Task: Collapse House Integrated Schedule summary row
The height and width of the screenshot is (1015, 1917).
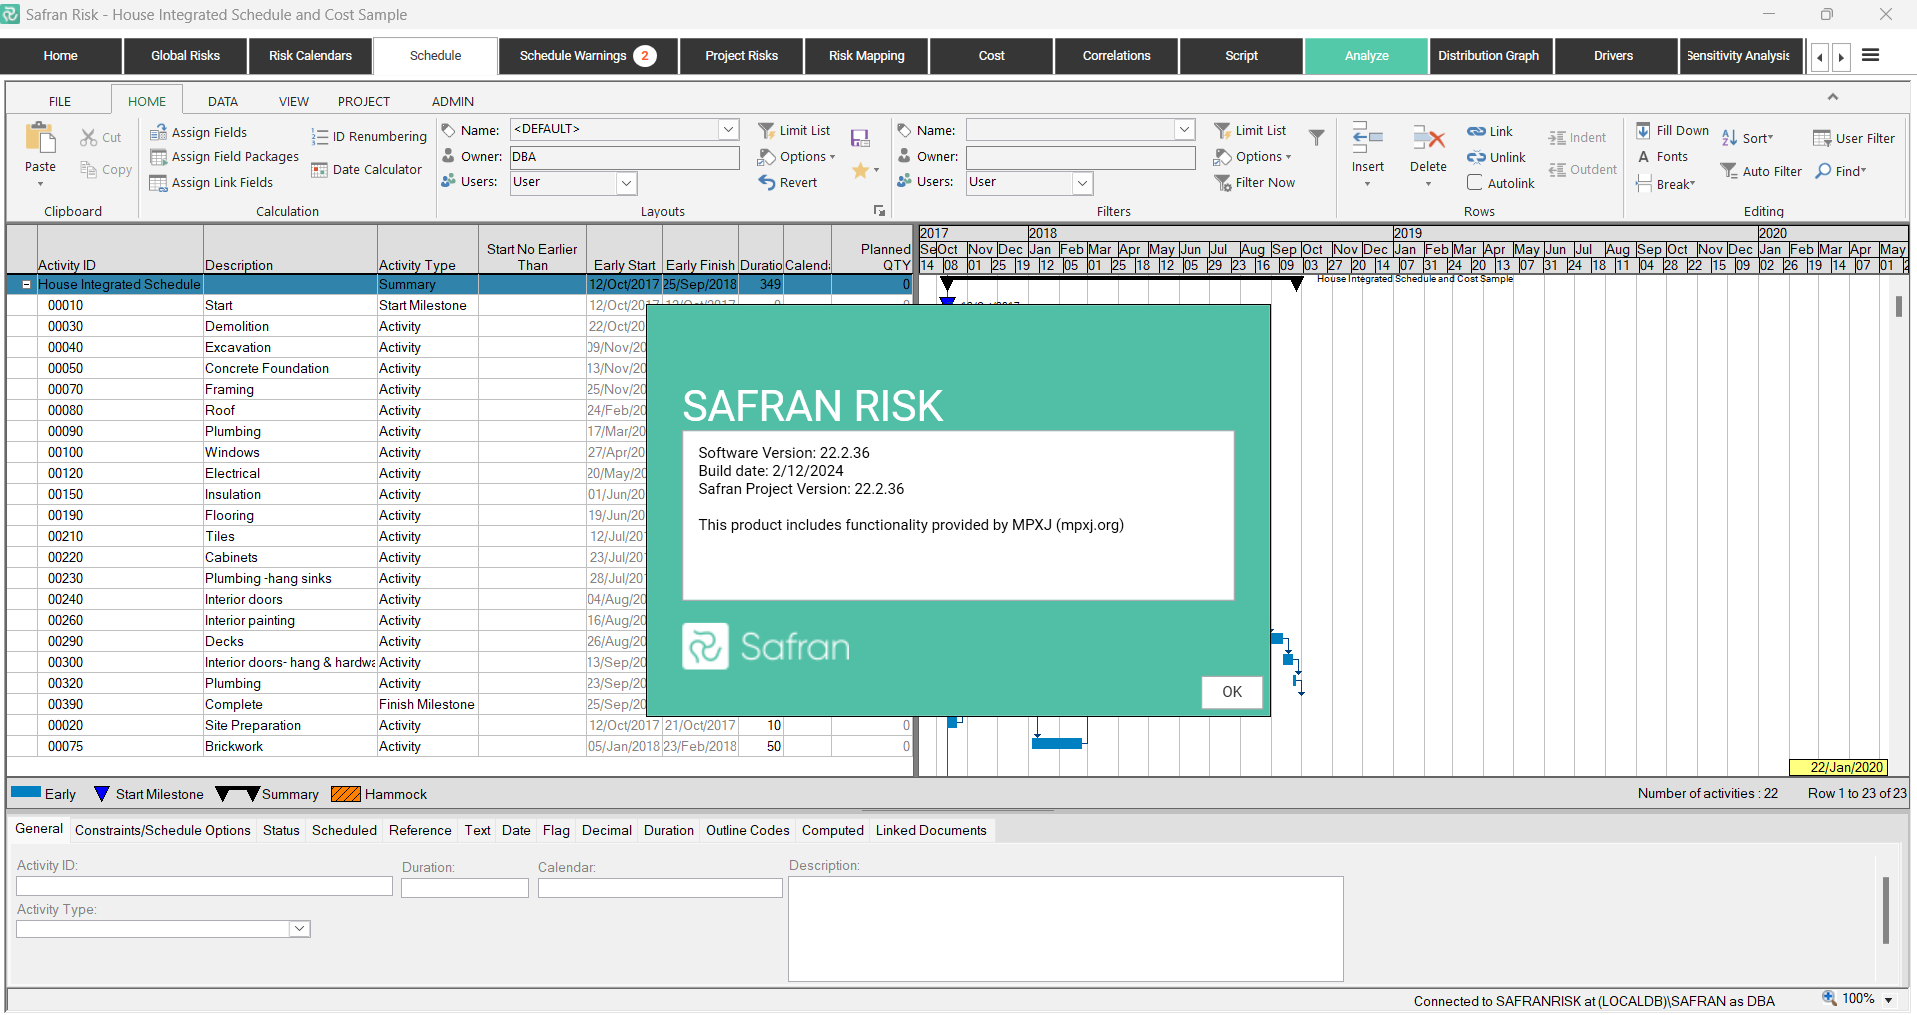Action: tap(27, 285)
